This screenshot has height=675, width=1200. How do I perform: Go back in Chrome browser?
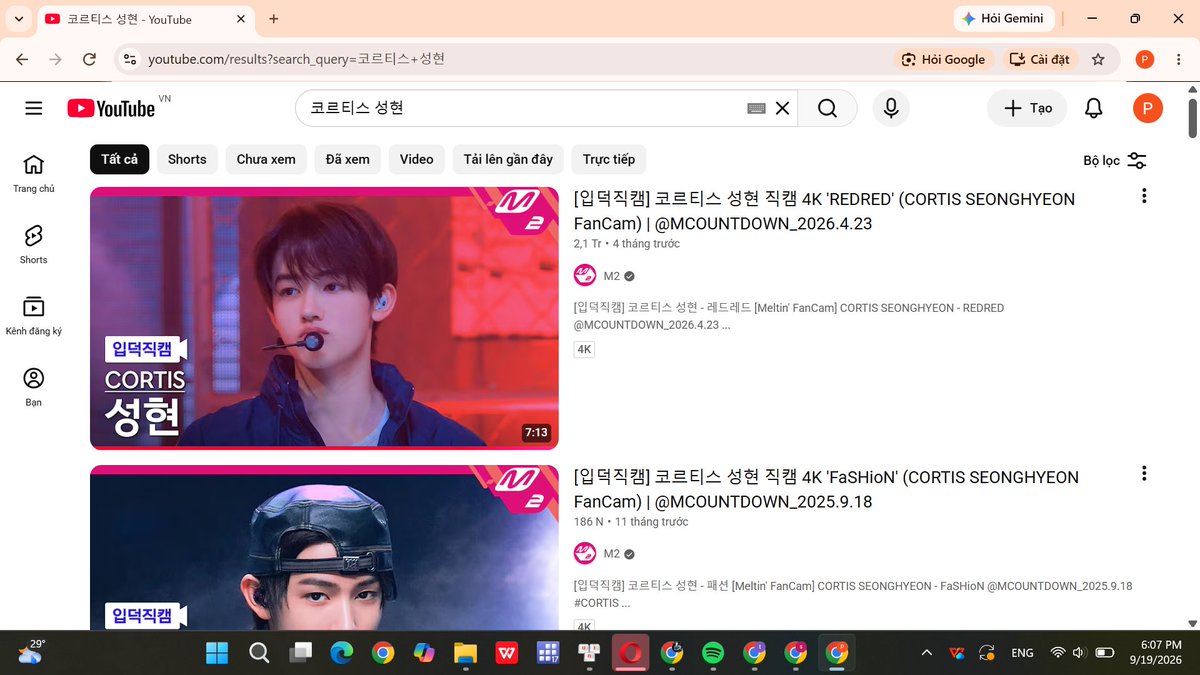point(22,59)
